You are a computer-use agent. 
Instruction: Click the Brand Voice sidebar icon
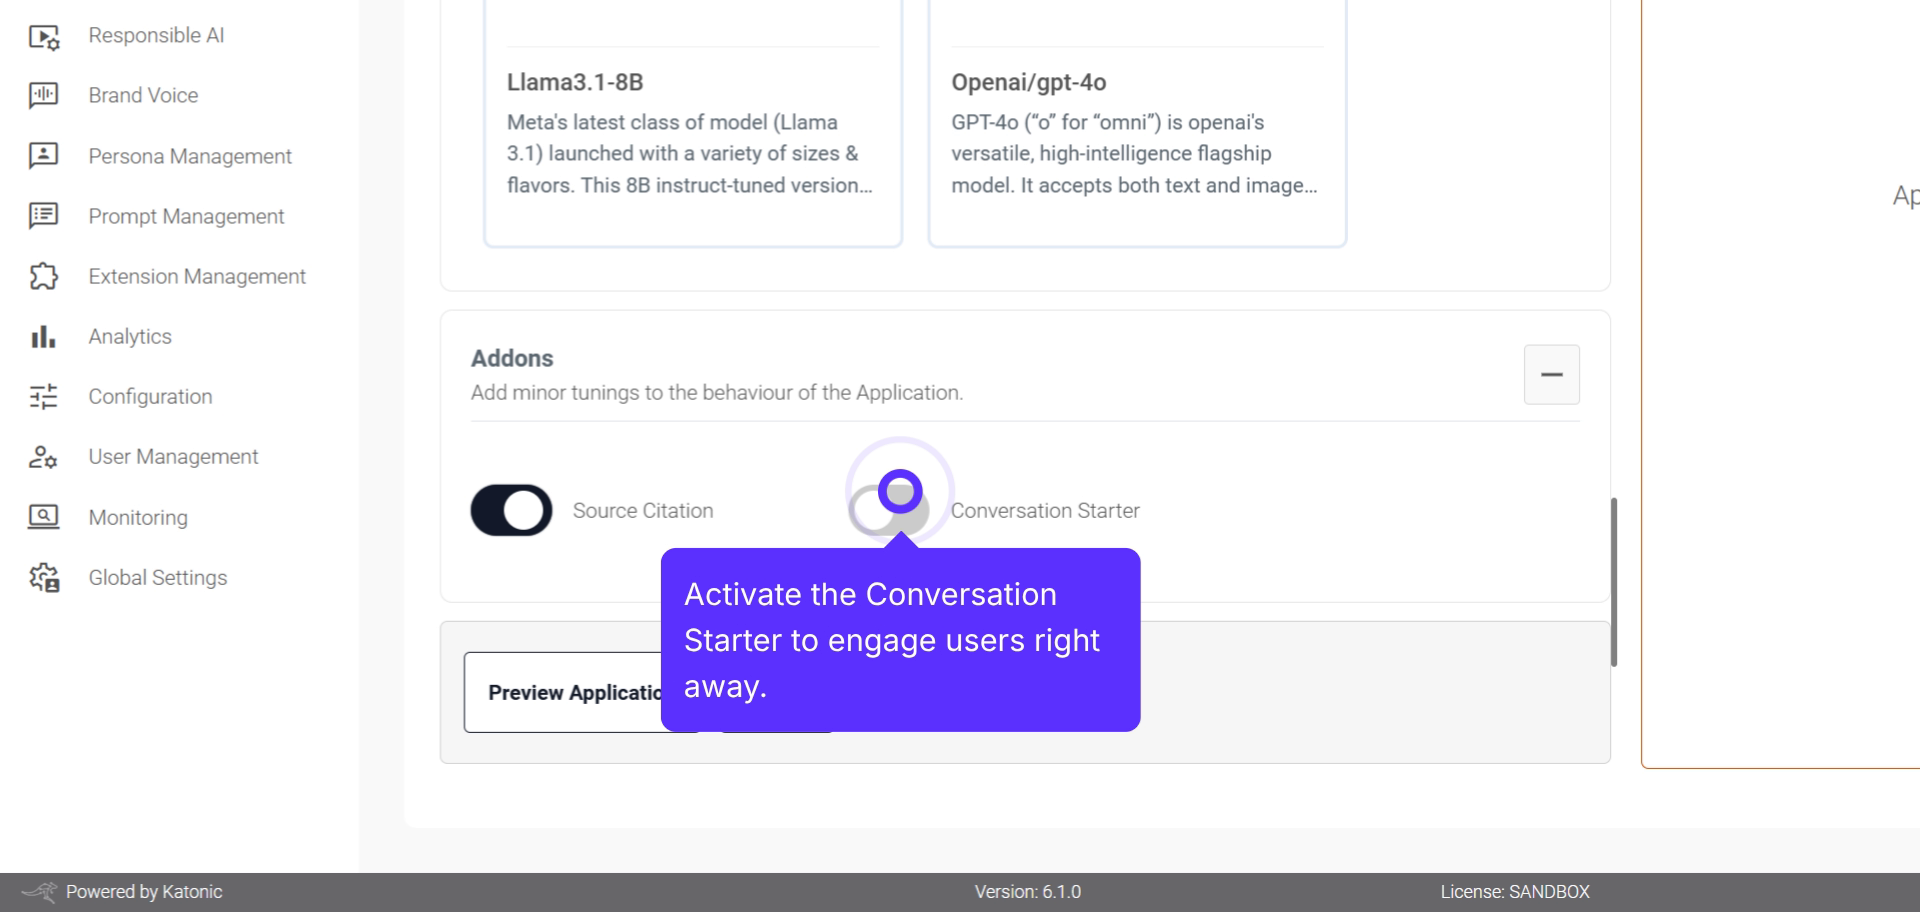coord(44,96)
